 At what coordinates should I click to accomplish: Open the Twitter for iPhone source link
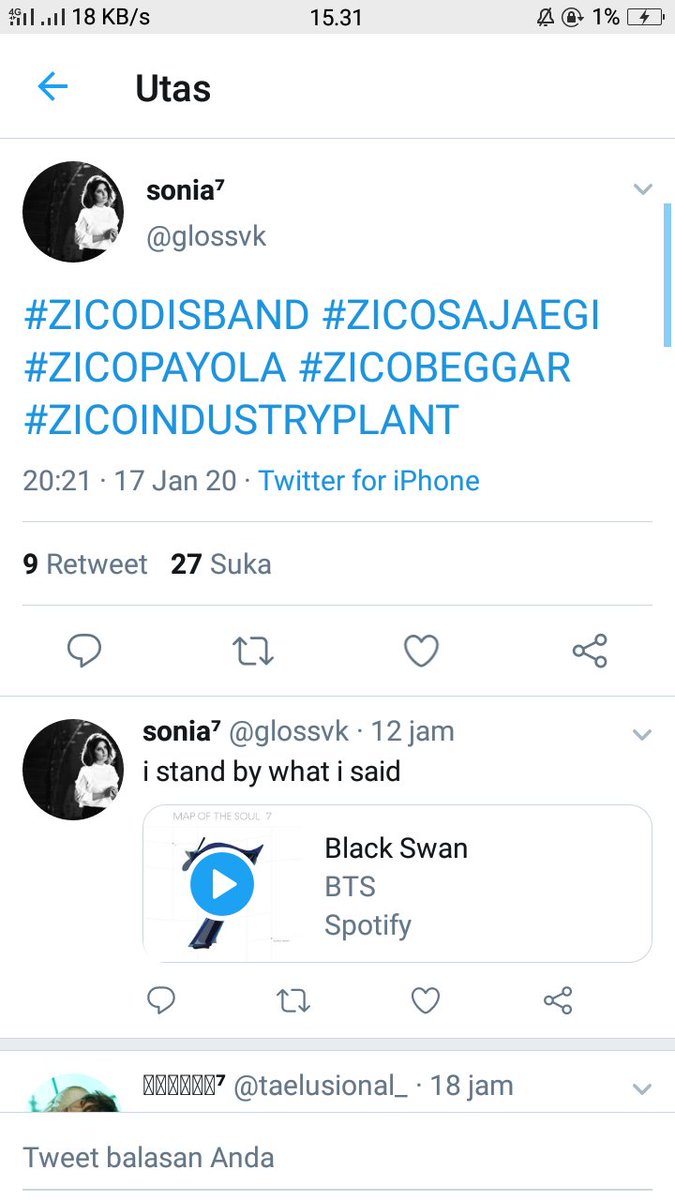[x=369, y=481]
